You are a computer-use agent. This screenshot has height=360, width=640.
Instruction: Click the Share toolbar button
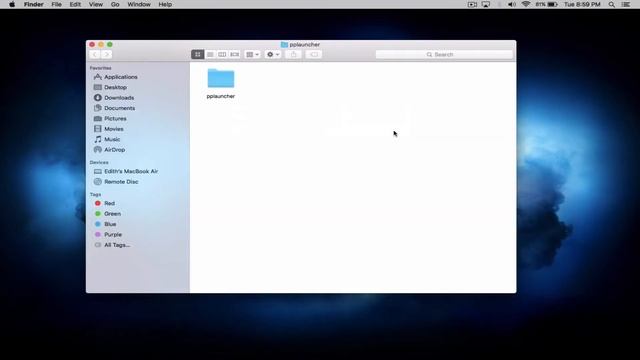point(293,54)
